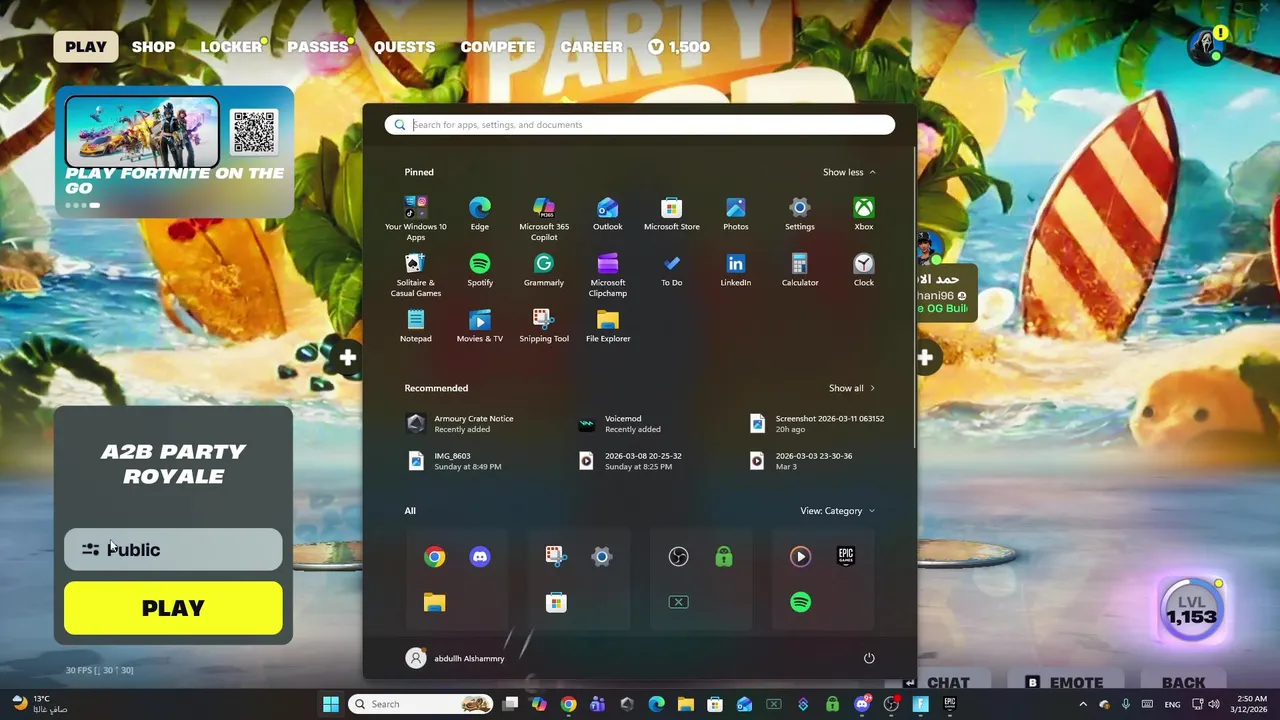1280x720 pixels.
Task: Select the Fortnite PLAY tab
Action: click(86, 47)
